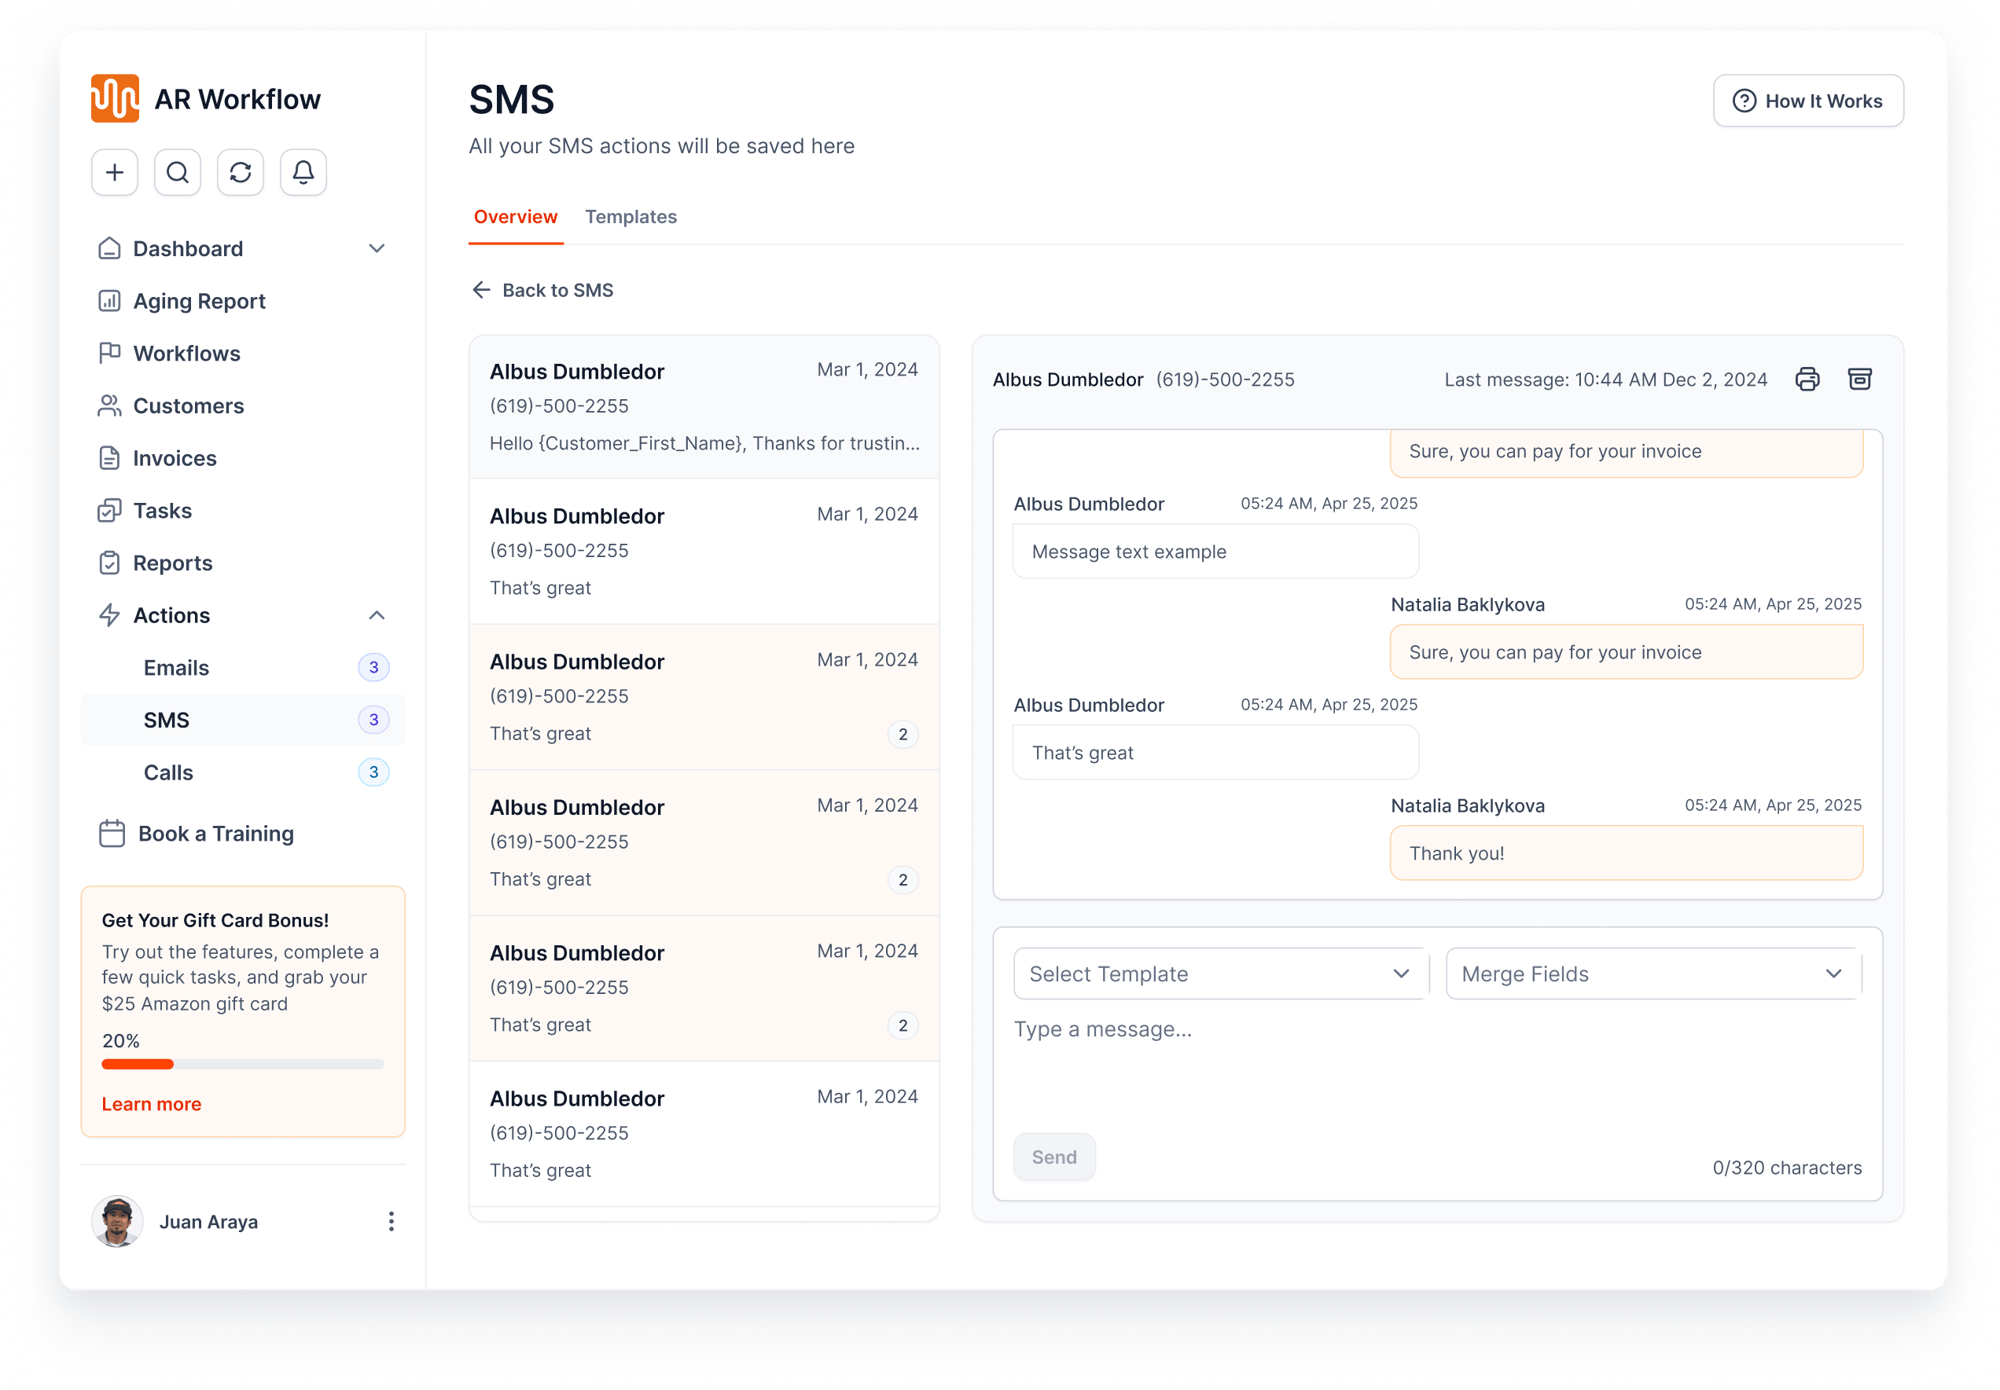Viewport: 2000px width, 1390px height.
Task: Click the How It Works question mark icon
Action: (x=1744, y=101)
